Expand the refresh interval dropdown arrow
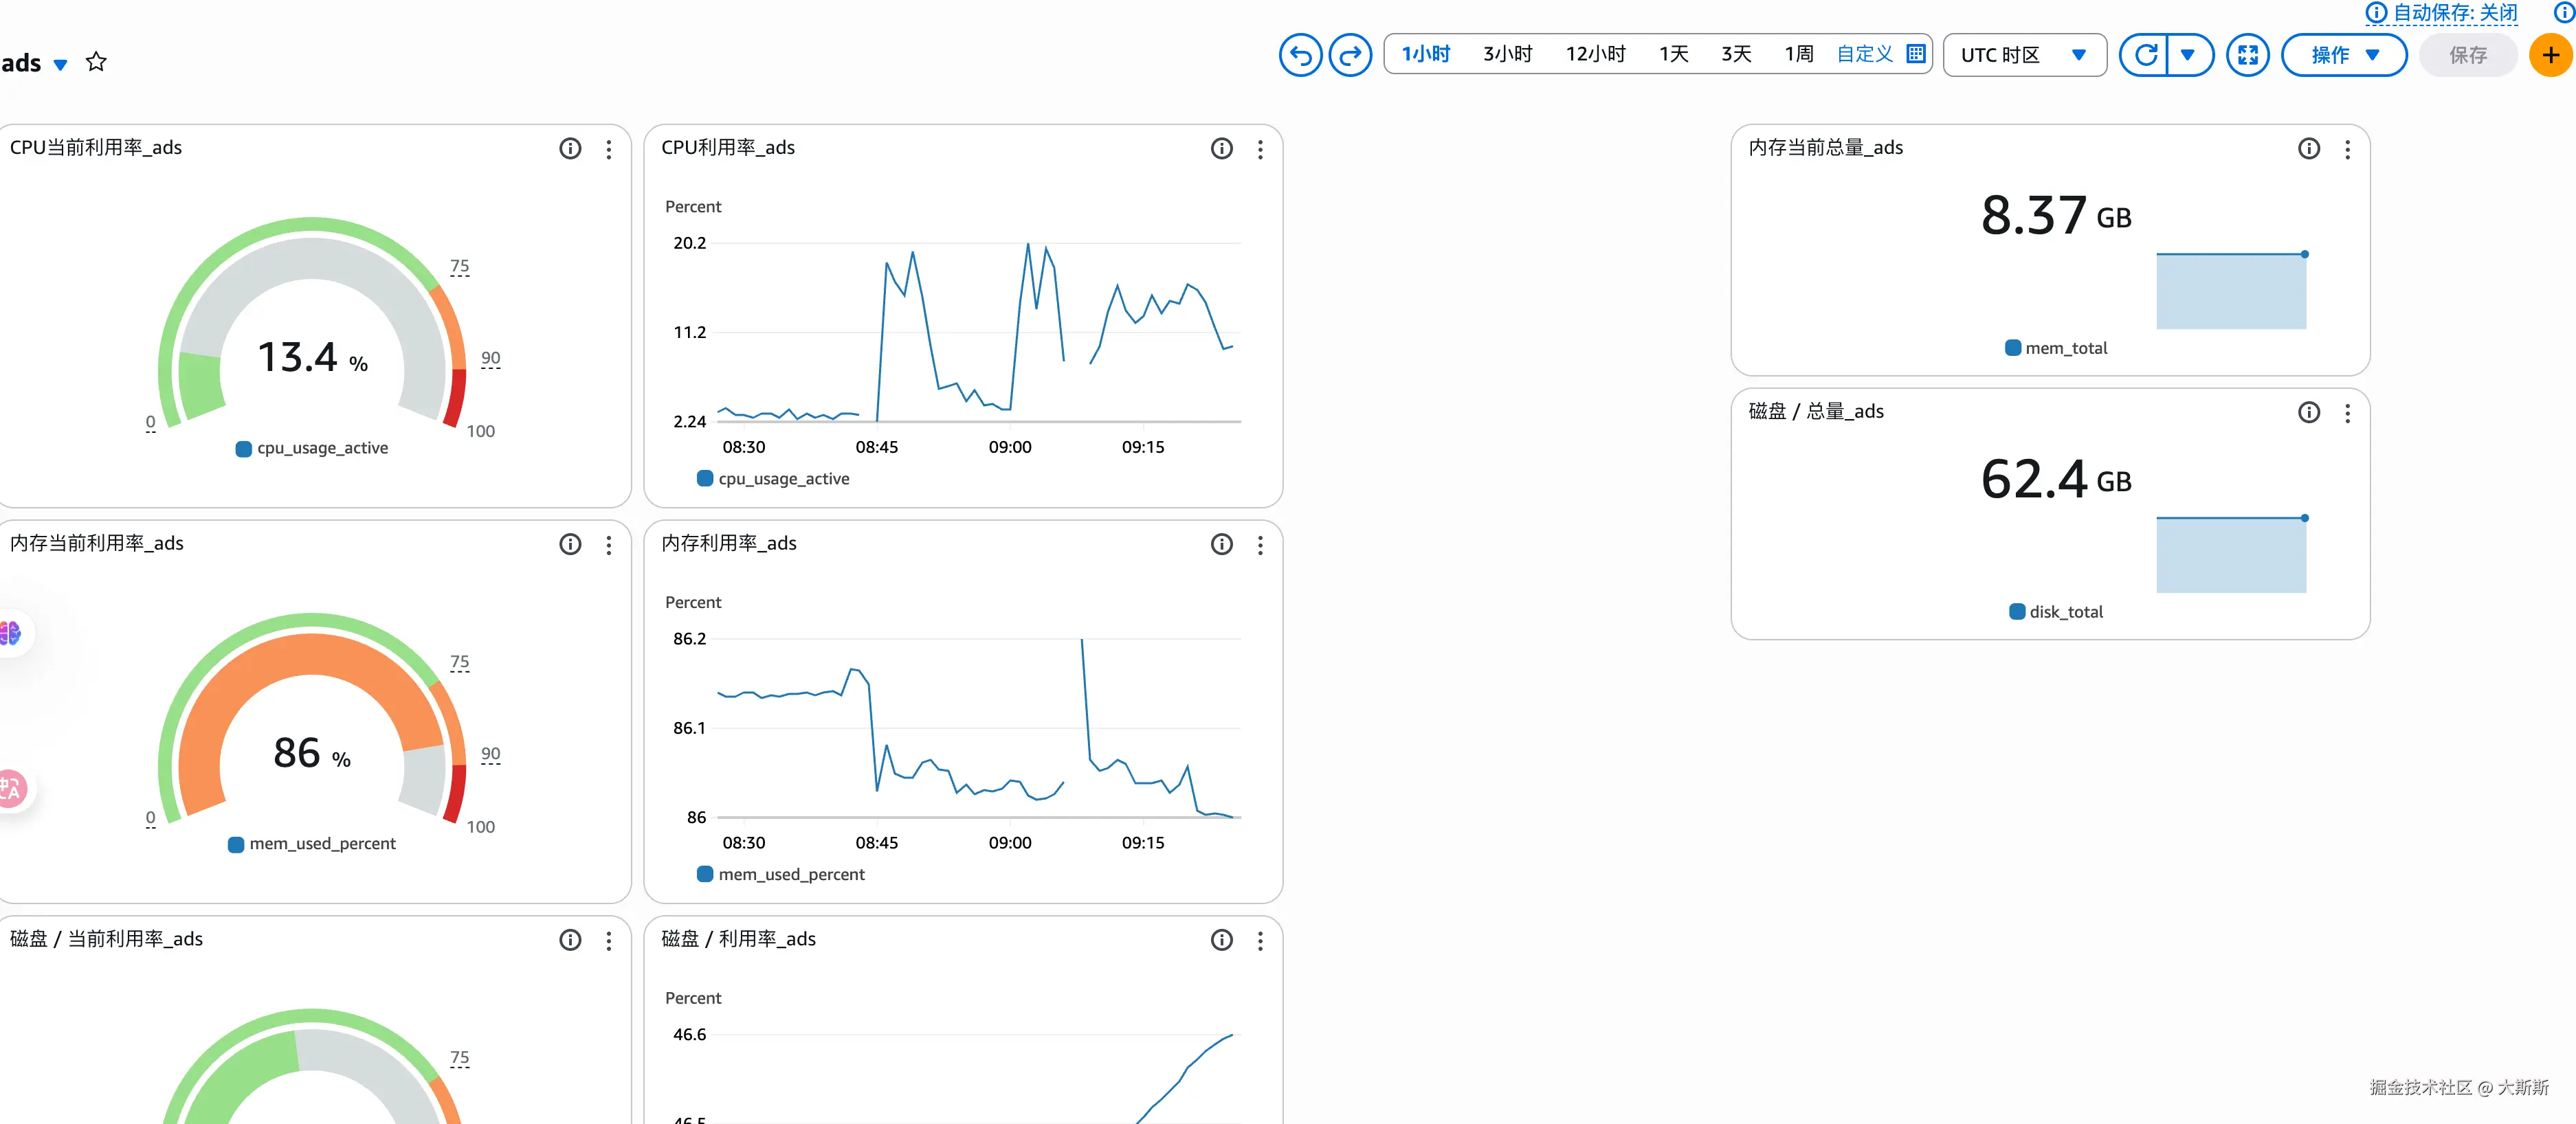Image resolution: width=2576 pixels, height=1124 pixels. click(x=2188, y=55)
